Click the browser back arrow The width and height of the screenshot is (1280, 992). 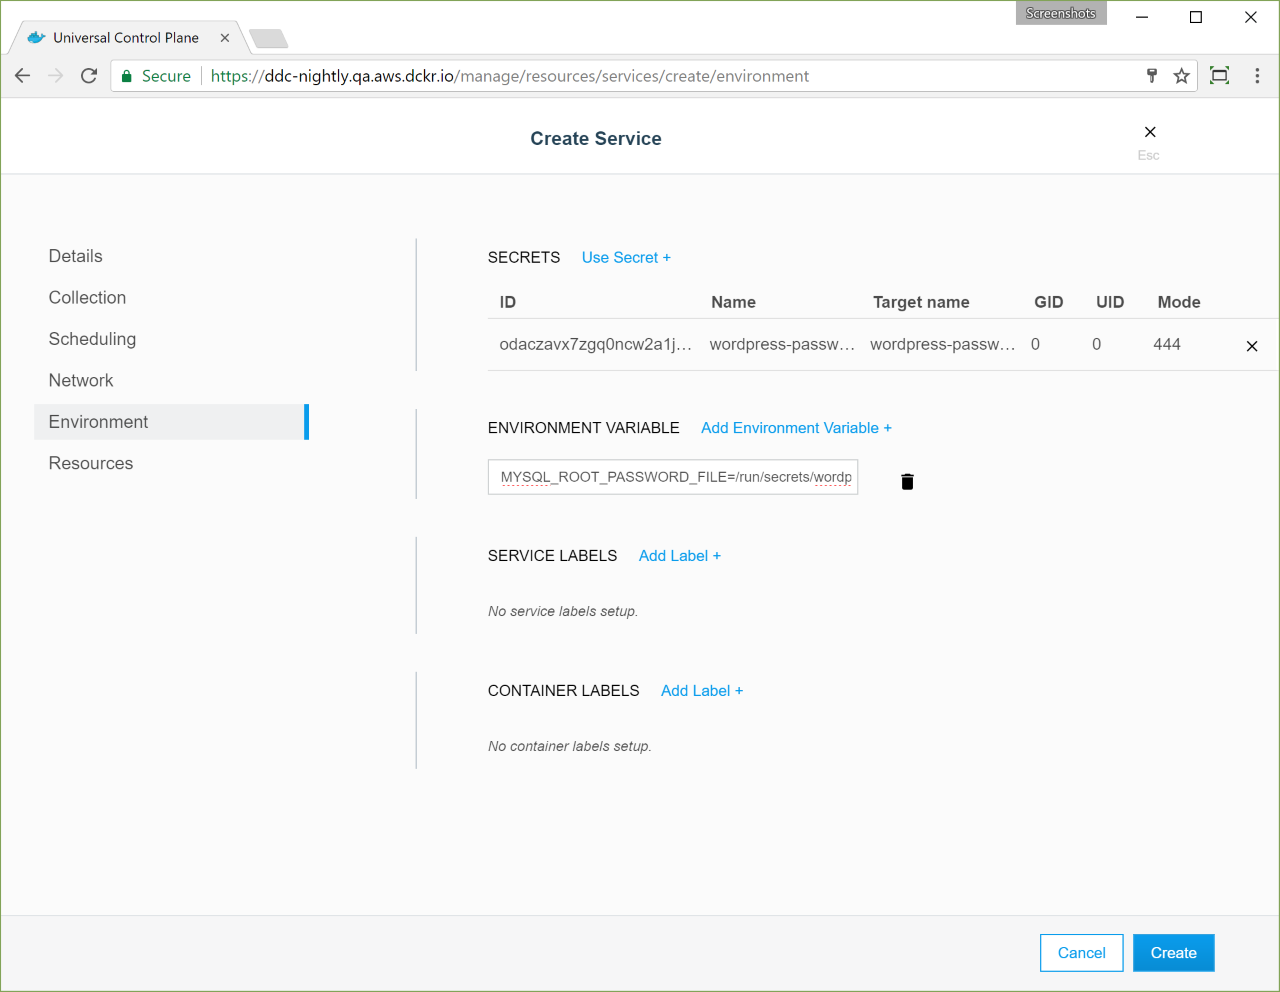(x=23, y=76)
